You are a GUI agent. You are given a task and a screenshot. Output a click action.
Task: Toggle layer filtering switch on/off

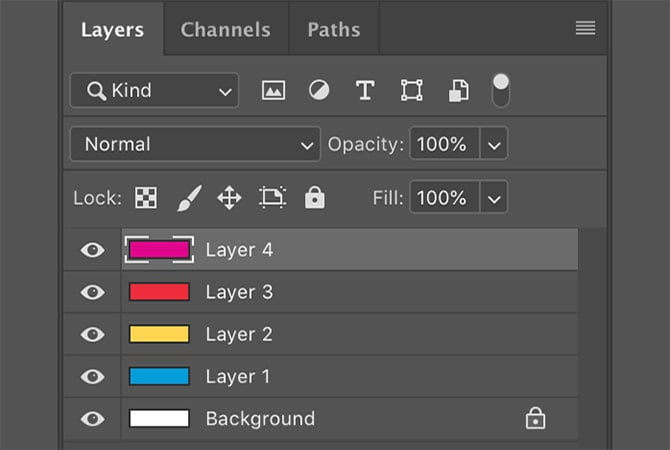[501, 90]
